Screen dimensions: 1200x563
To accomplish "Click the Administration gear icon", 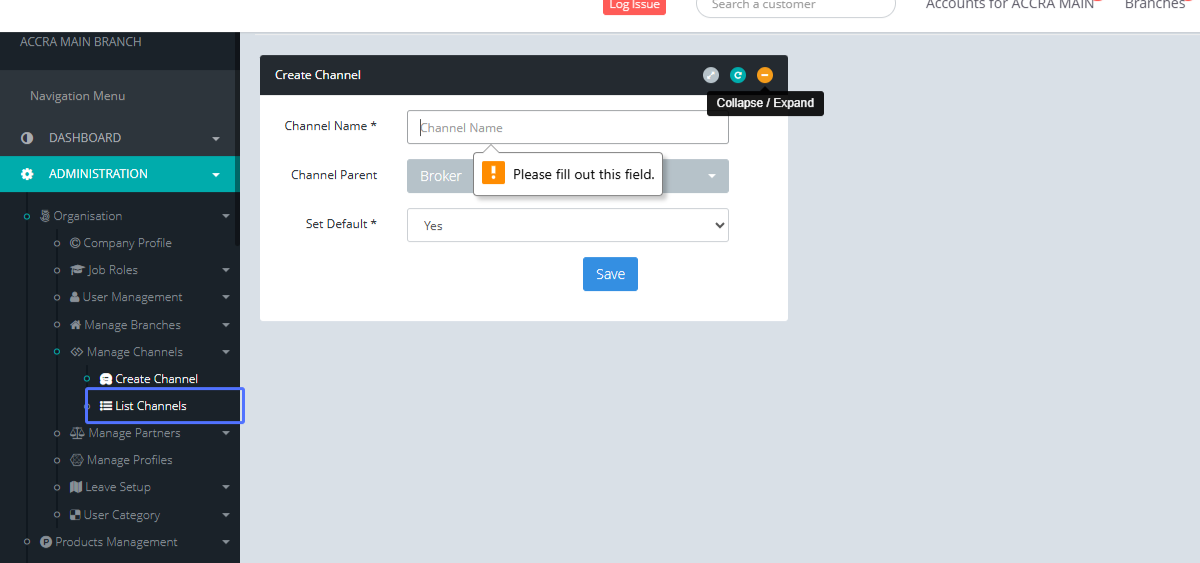I will pyautogui.click(x=28, y=174).
